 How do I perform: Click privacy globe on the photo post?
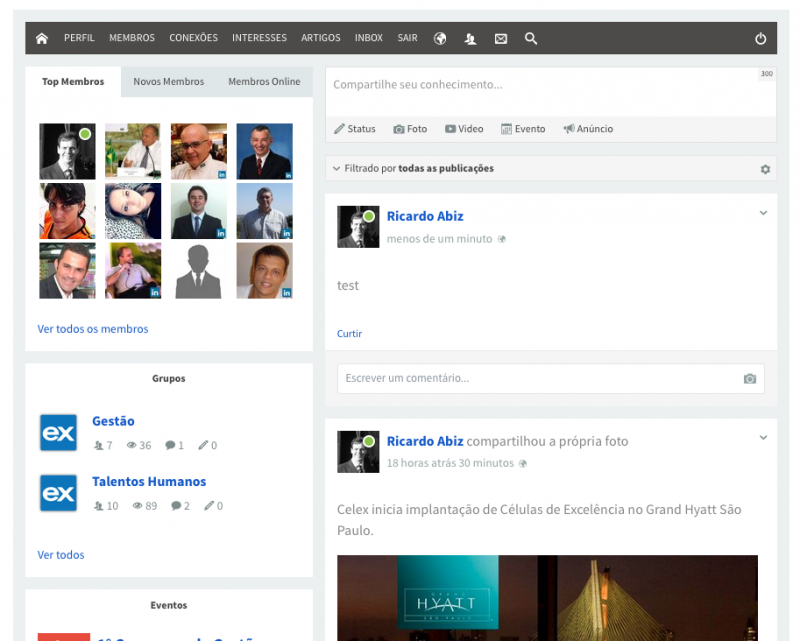(x=523, y=463)
